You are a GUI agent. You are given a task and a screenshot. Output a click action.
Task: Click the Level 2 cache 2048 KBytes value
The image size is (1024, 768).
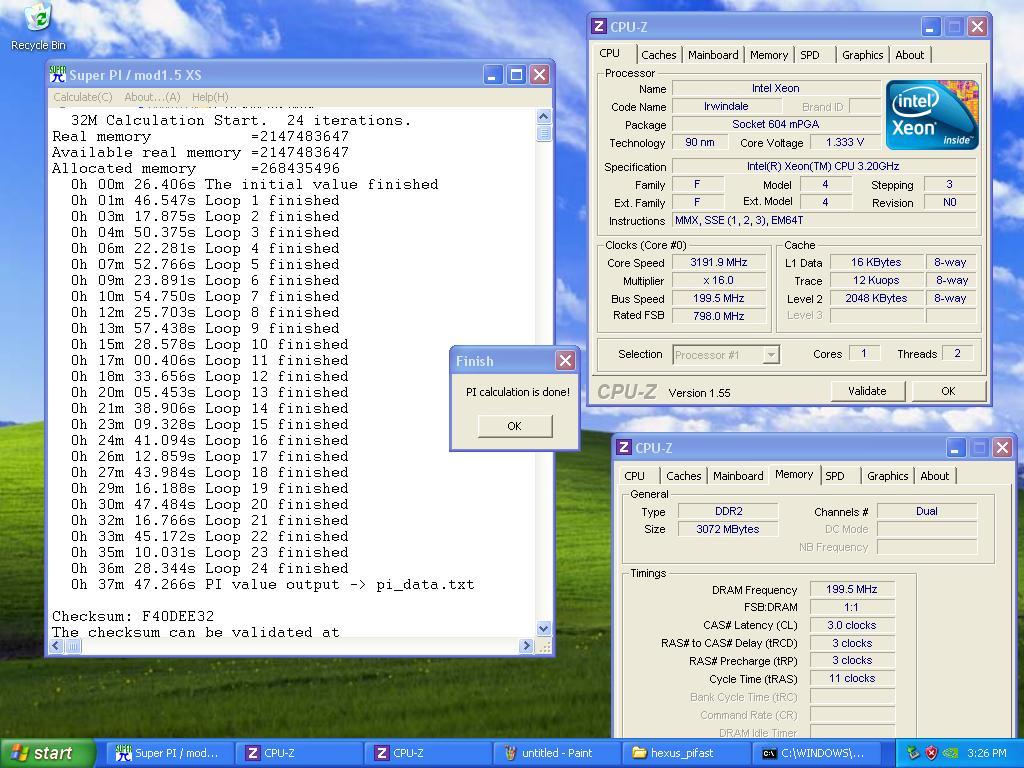[876, 298]
